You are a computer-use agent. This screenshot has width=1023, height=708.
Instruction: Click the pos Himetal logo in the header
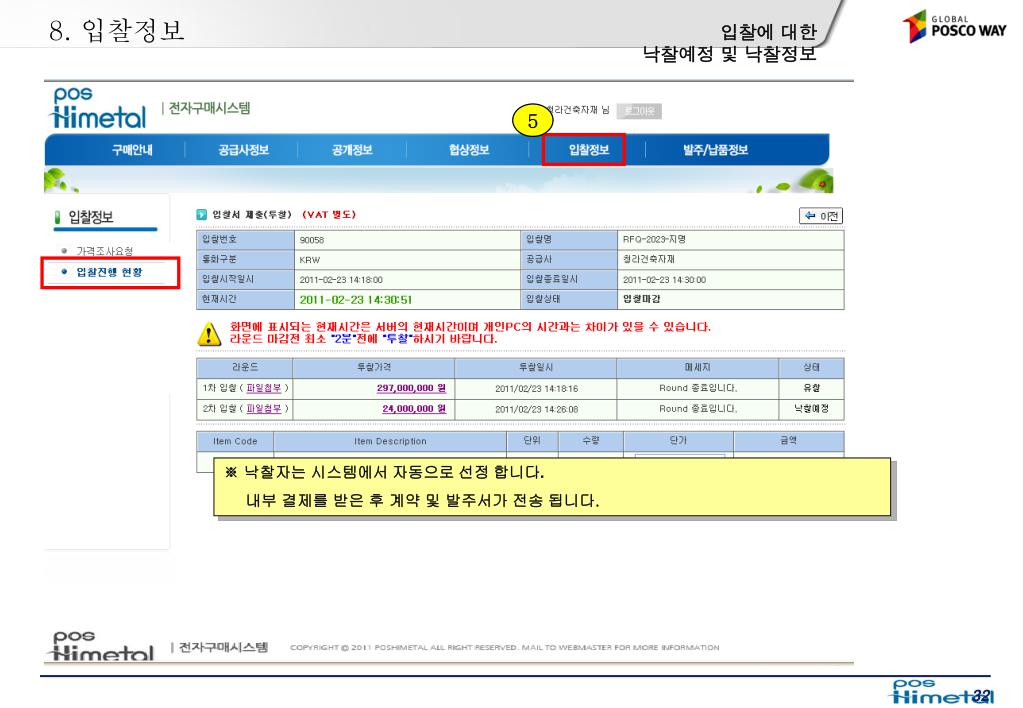[99, 108]
